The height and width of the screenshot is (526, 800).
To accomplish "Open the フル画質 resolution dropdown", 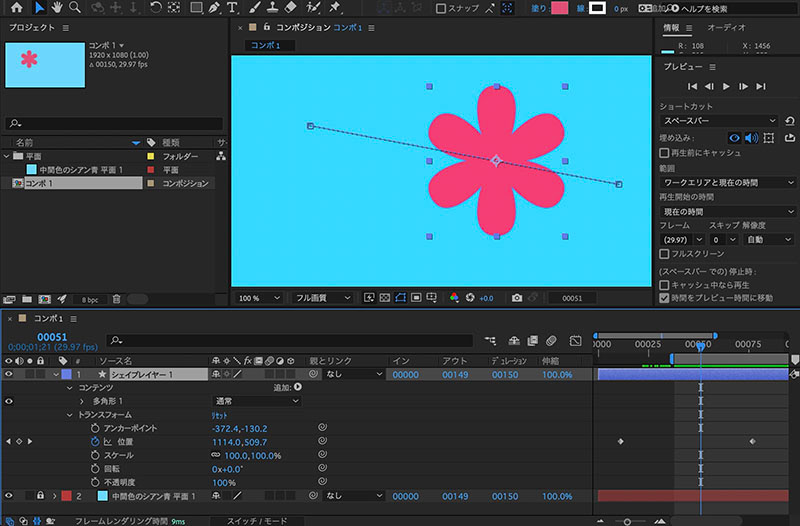I will [322, 298].
